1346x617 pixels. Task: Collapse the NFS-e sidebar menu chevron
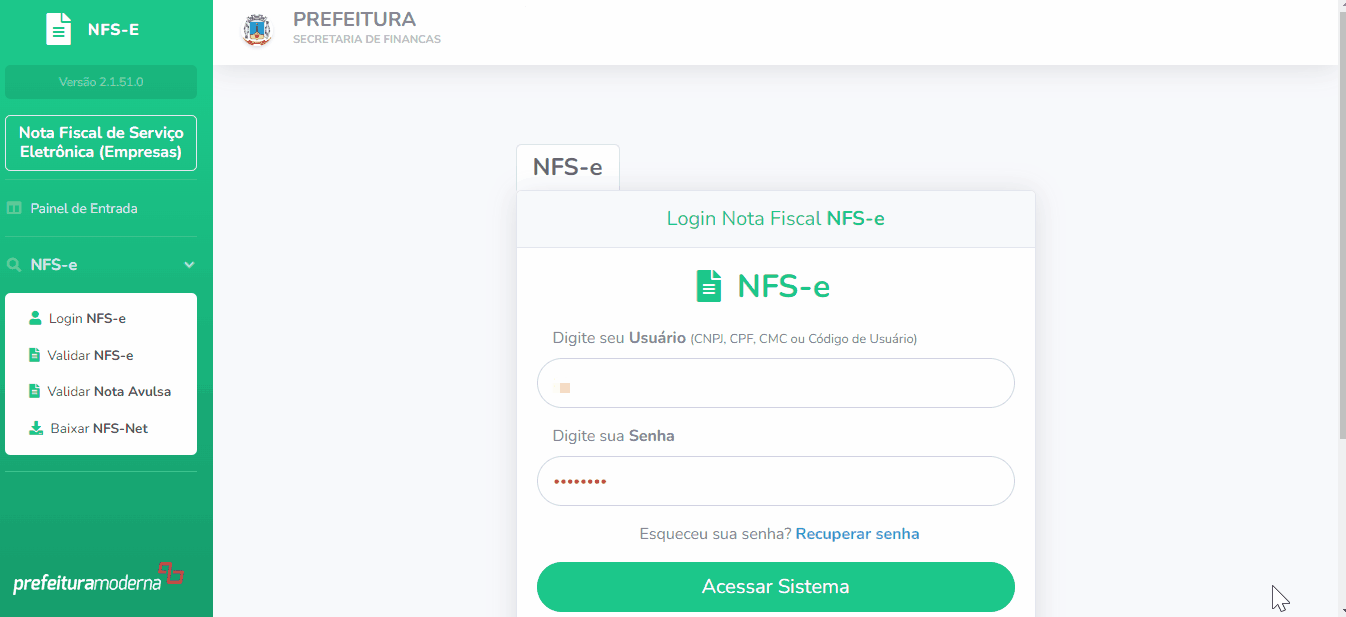point(189,265)
